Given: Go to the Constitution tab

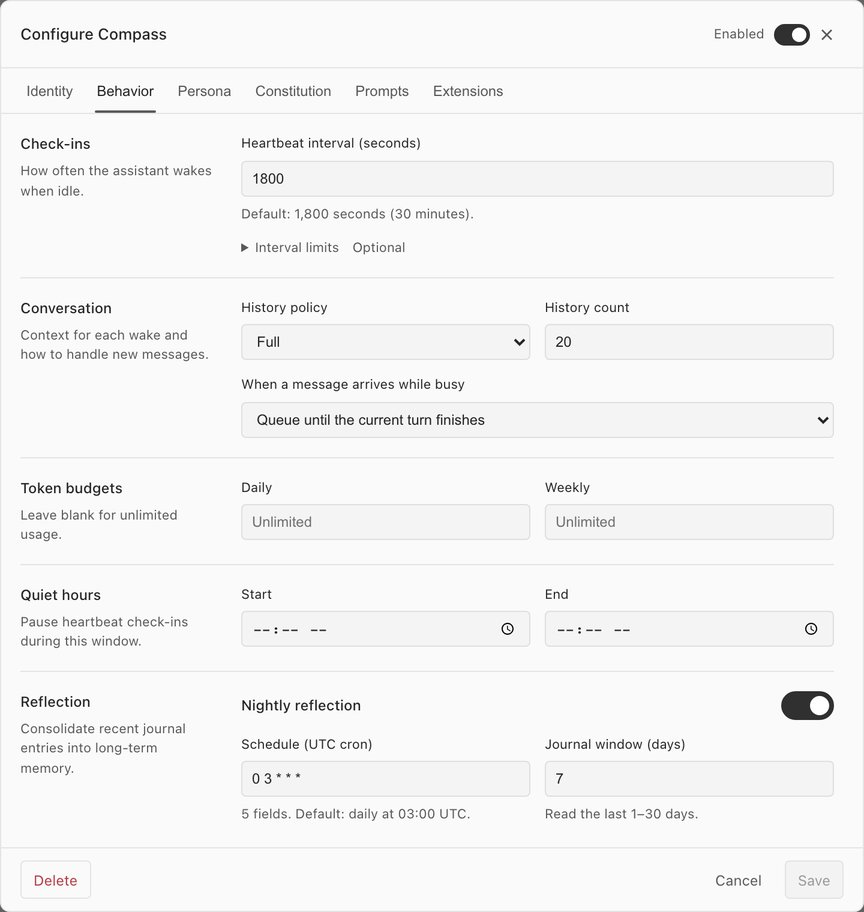Looking at the screenshot, I should (x=293, y=91).
